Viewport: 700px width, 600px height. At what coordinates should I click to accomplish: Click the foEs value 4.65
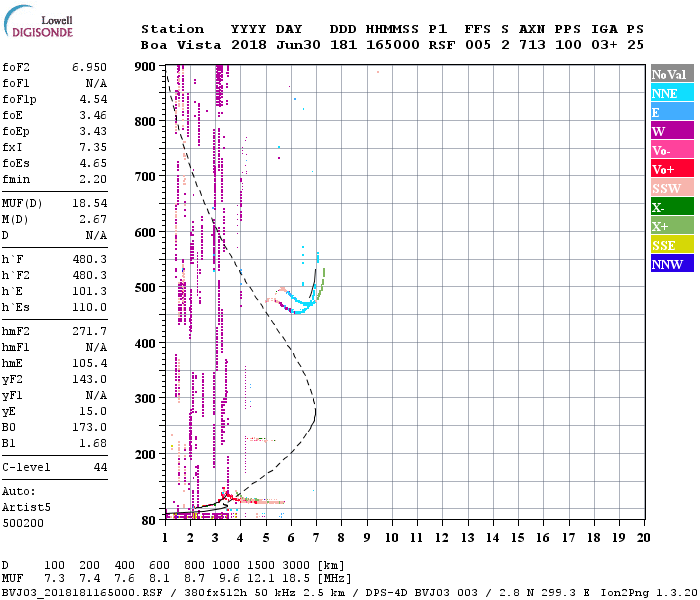[93, 163]
